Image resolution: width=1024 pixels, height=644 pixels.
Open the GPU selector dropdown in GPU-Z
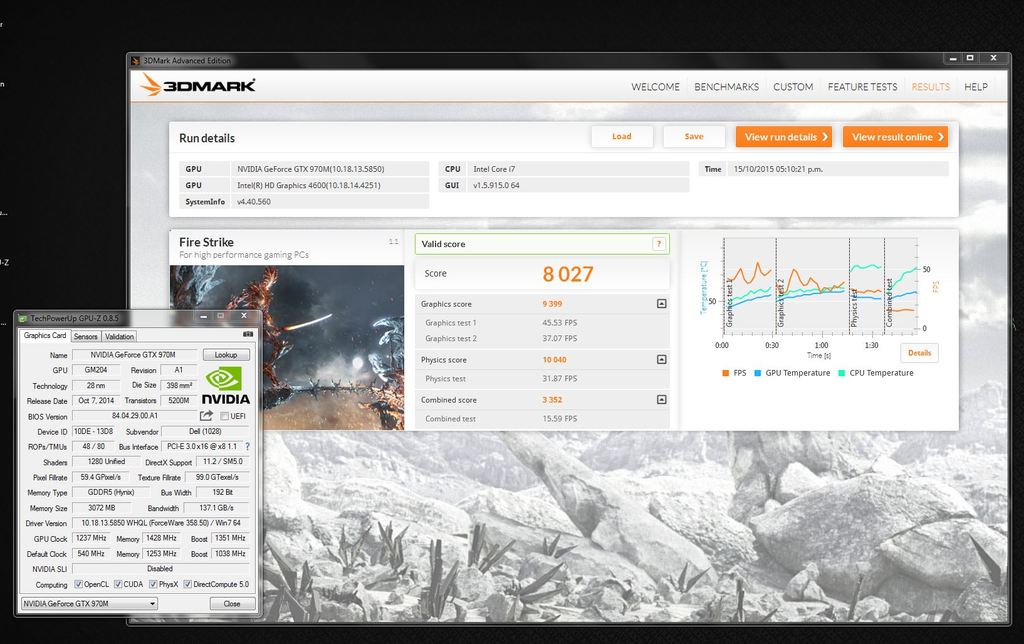point(89,604)
